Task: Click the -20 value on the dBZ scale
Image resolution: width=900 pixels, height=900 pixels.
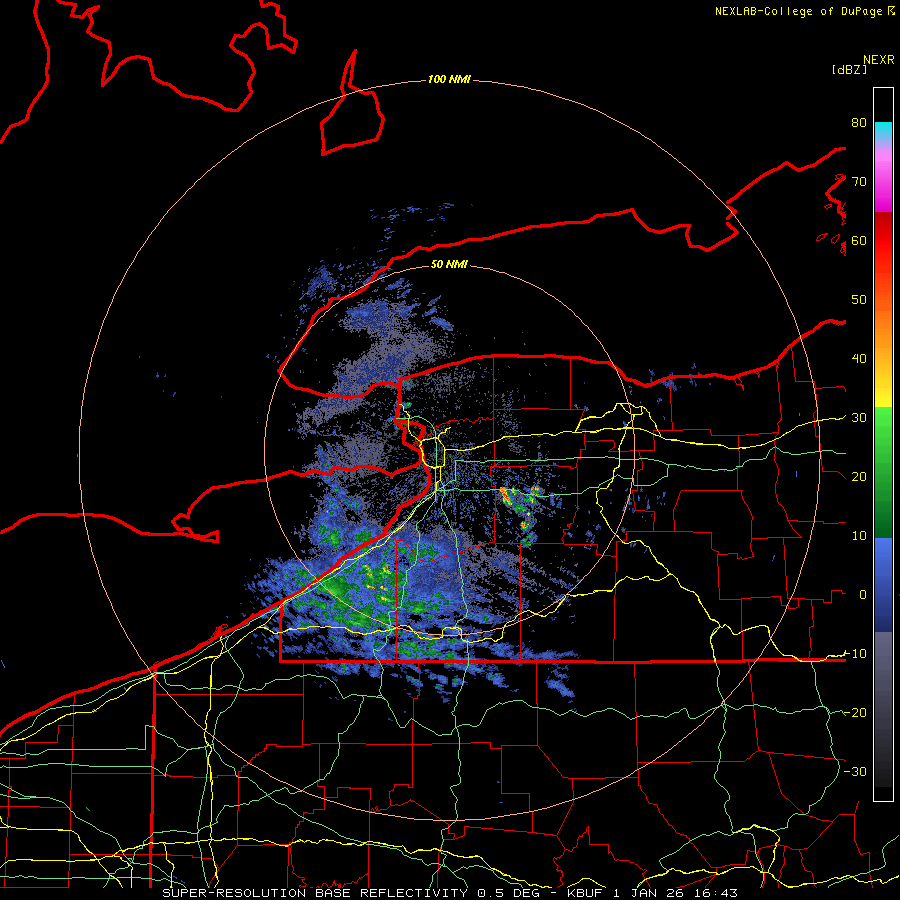Action: (x=855, y=713)
